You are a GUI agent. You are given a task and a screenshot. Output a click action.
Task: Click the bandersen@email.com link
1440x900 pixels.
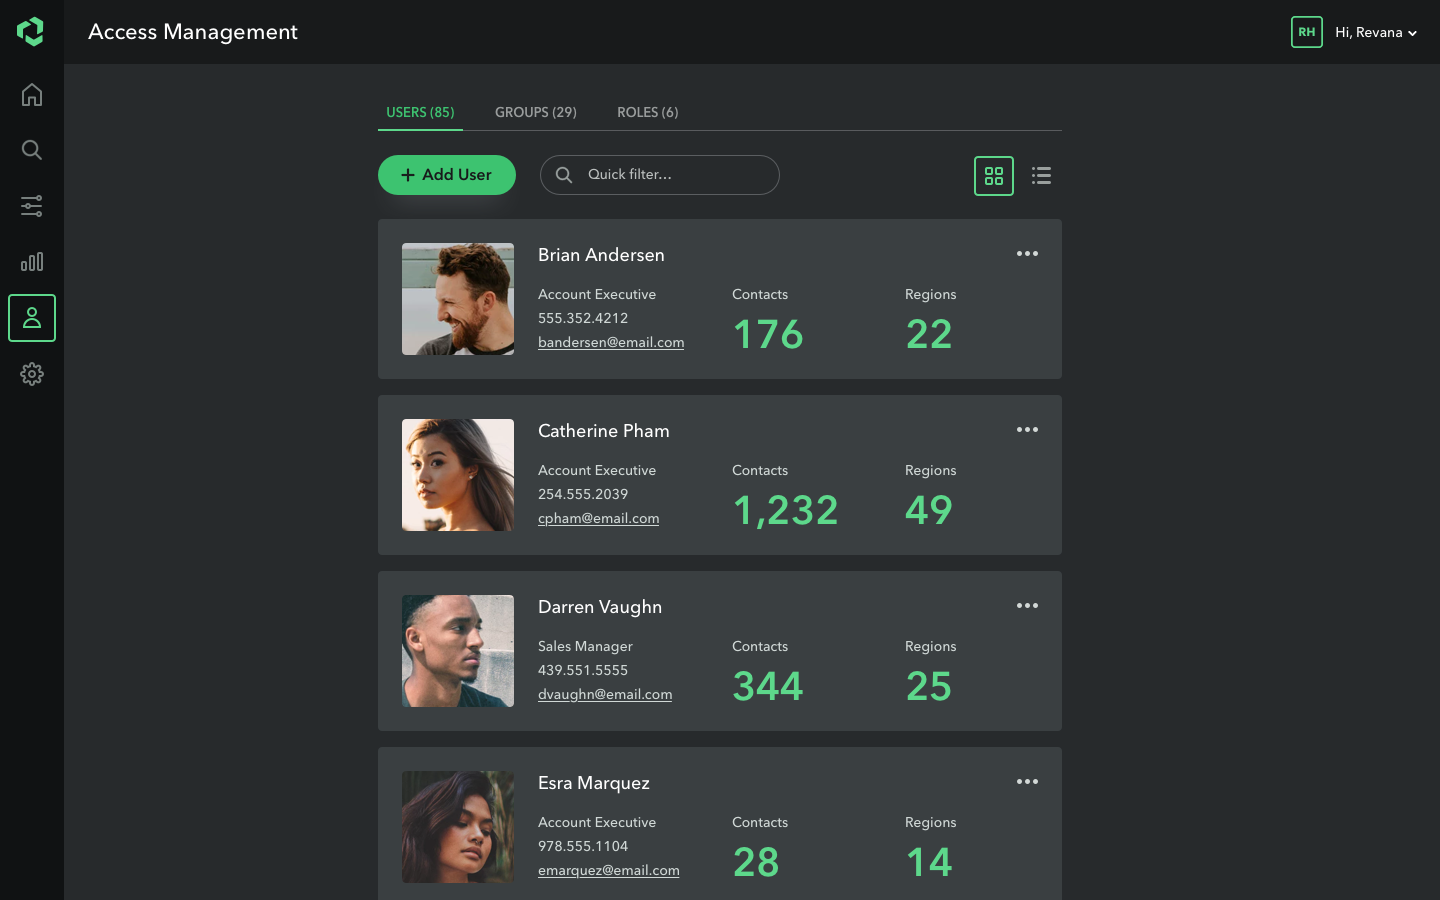click(x=611, y=342)
